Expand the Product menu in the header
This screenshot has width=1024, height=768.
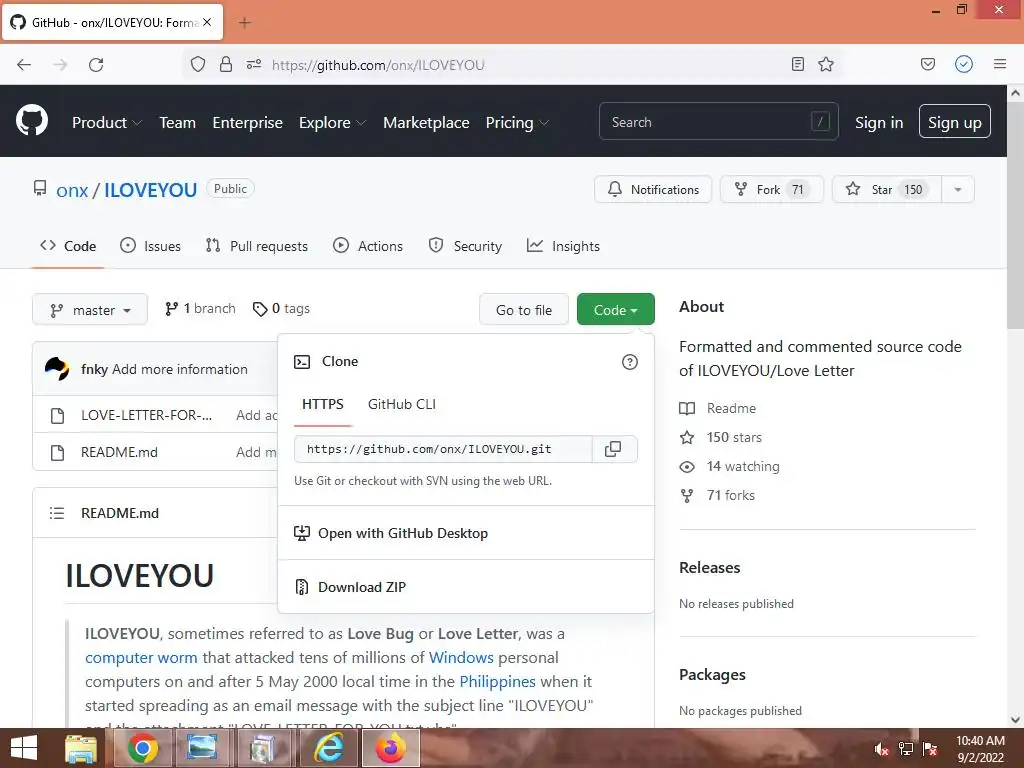106,122
